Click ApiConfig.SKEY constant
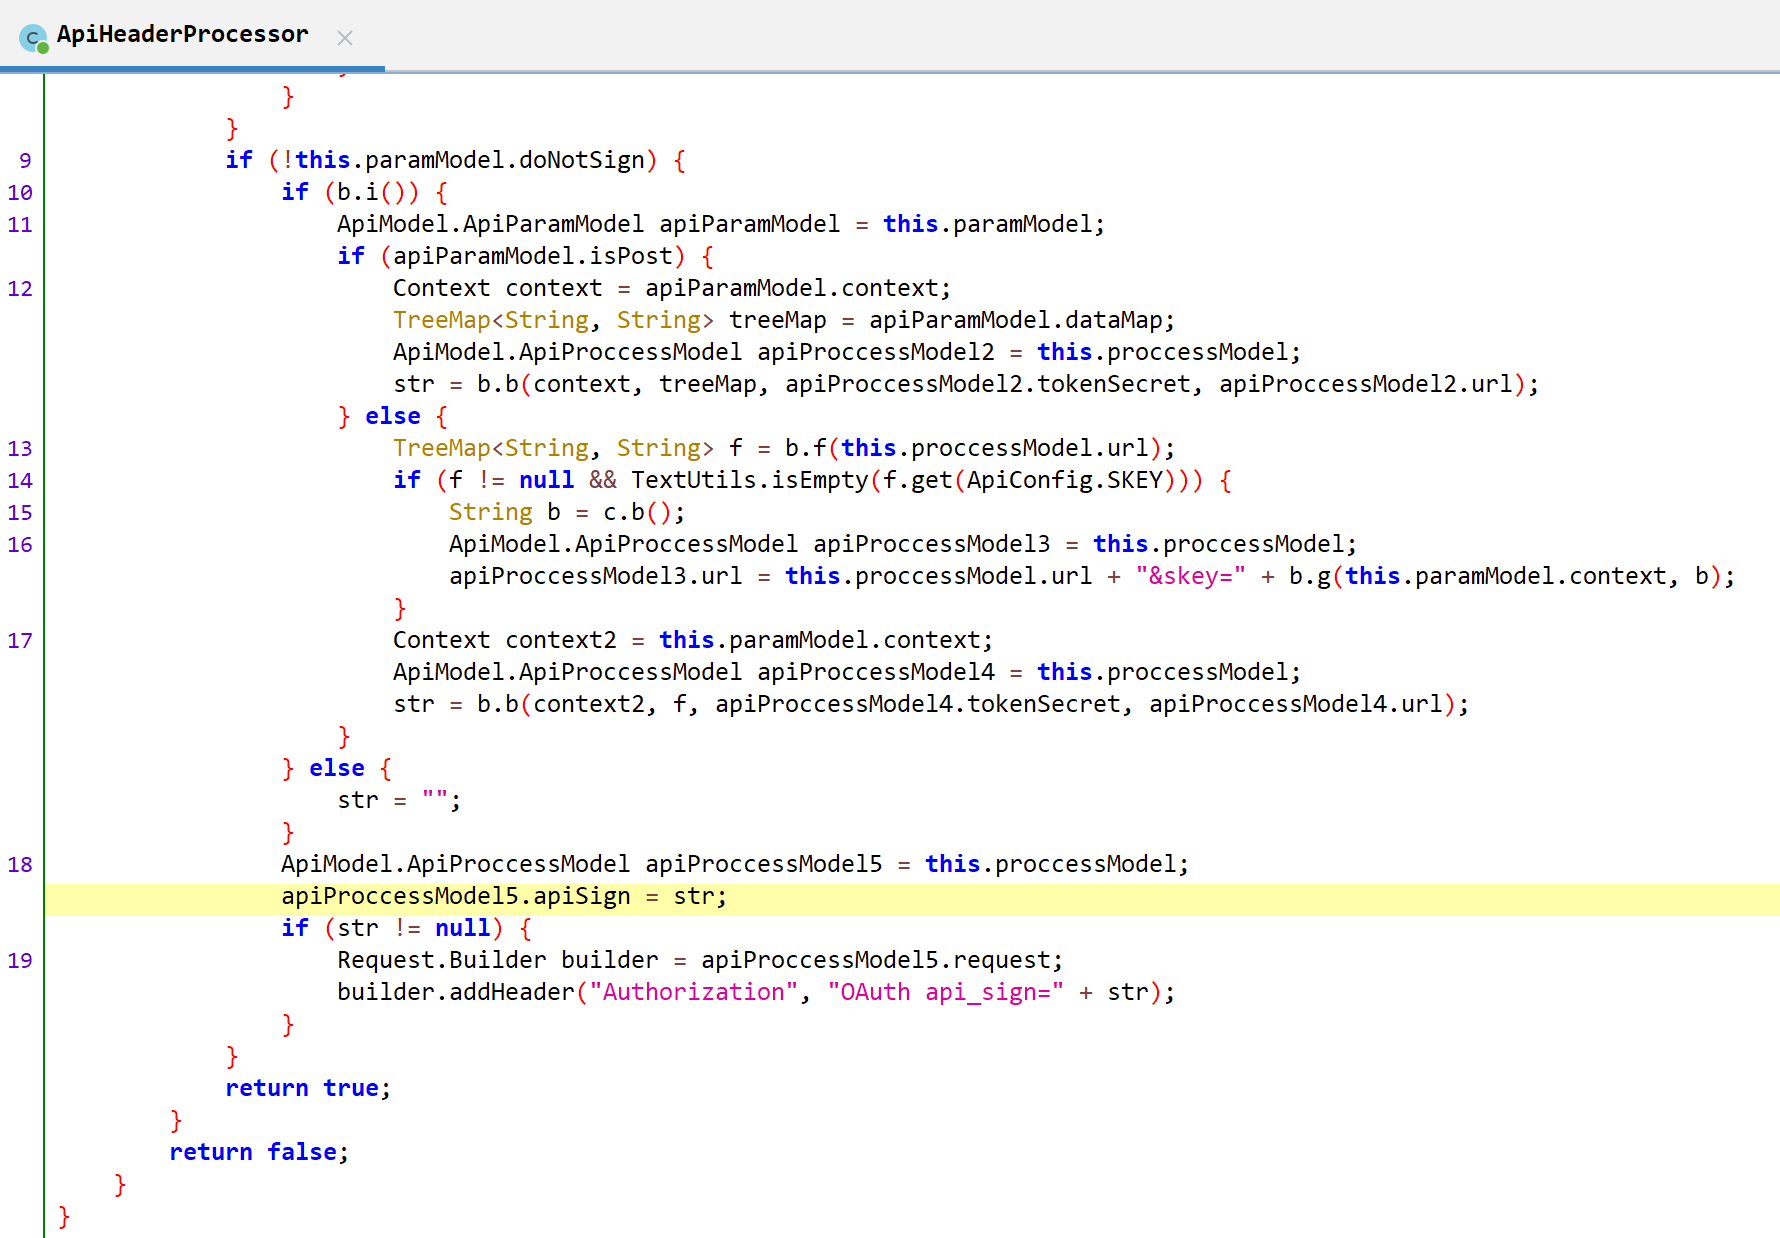Image resolution: width=1780 pixels, height=1238 pixels. coord(1064,480)
